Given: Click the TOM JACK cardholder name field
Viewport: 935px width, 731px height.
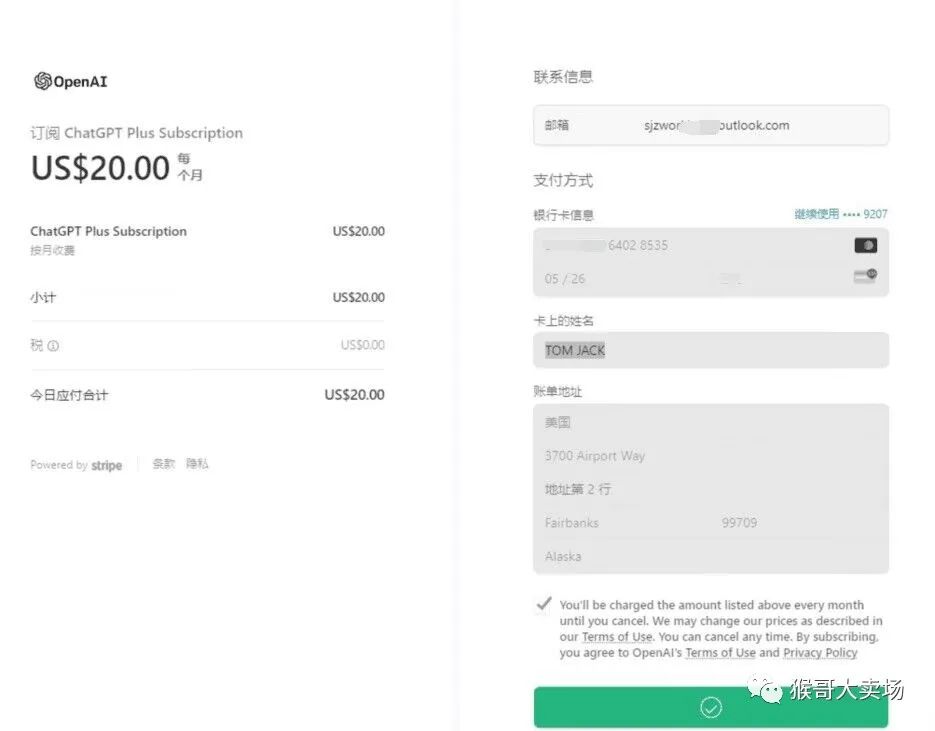Looking at the screenshot, I should [x=711, y=350].
